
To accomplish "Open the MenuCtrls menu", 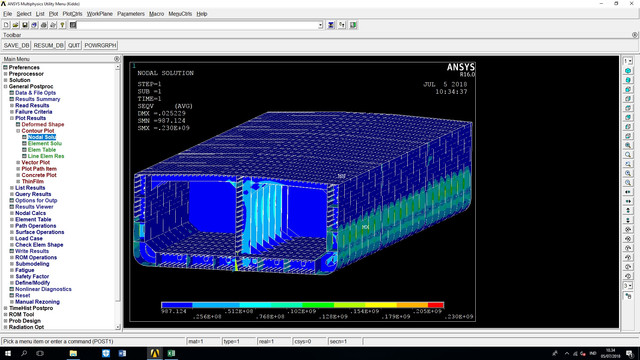I will [180, 14].
